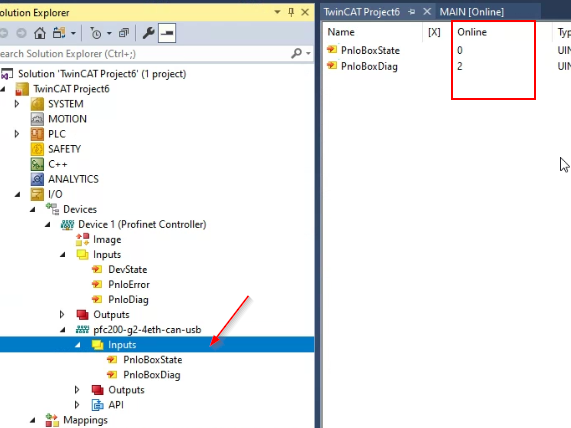
Task: Open the Pending Changes Filter clock icon
Action: 96,33
